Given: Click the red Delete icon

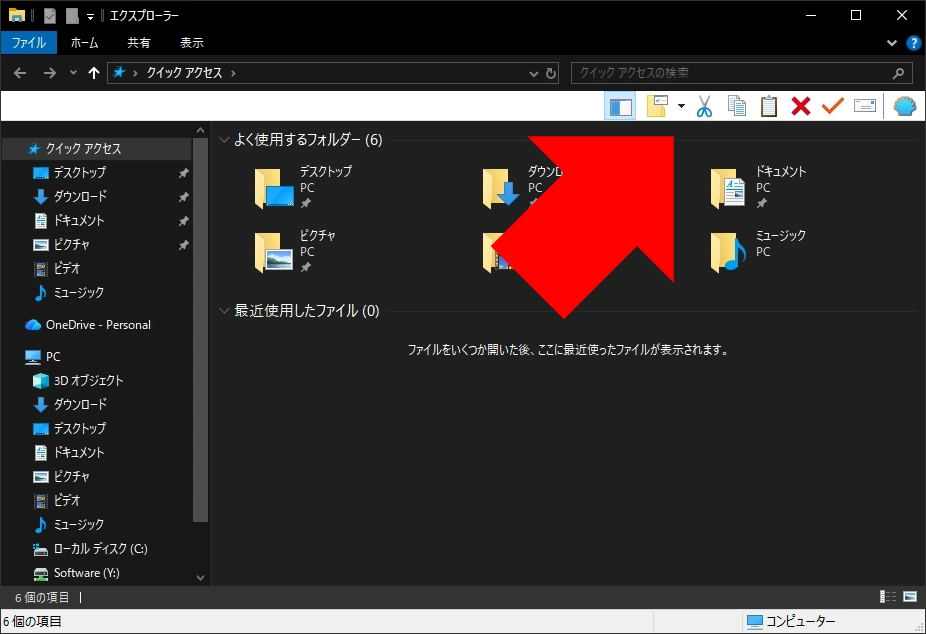Looking at the screenshot, I should pos(800,105).
